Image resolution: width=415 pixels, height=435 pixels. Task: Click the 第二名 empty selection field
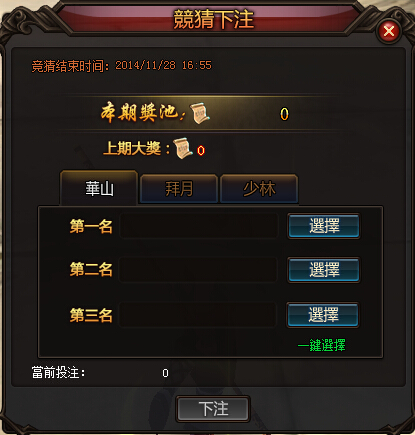pos(198,270)
